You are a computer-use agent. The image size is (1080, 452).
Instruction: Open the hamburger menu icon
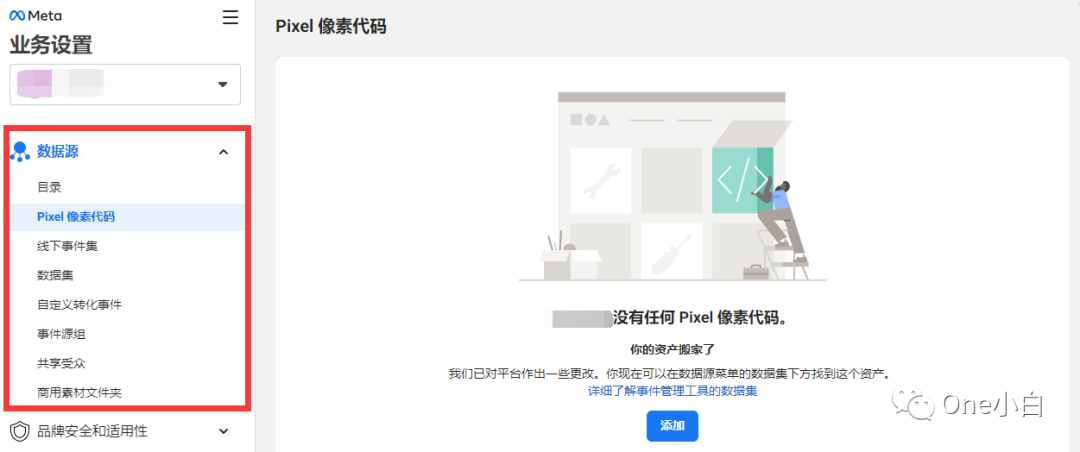pos(231,17)
